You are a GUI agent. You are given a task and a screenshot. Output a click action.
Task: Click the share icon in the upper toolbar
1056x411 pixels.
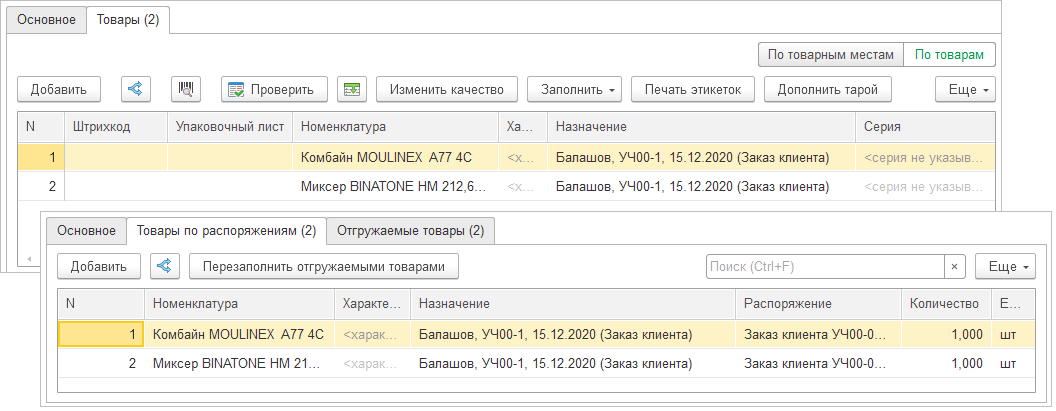(136, 89)
